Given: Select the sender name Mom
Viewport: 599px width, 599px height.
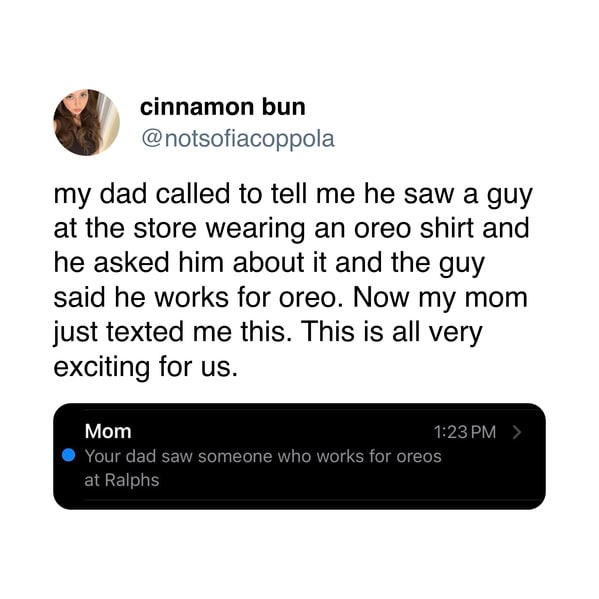Looking at the screenshot, I should coord(108,431).
